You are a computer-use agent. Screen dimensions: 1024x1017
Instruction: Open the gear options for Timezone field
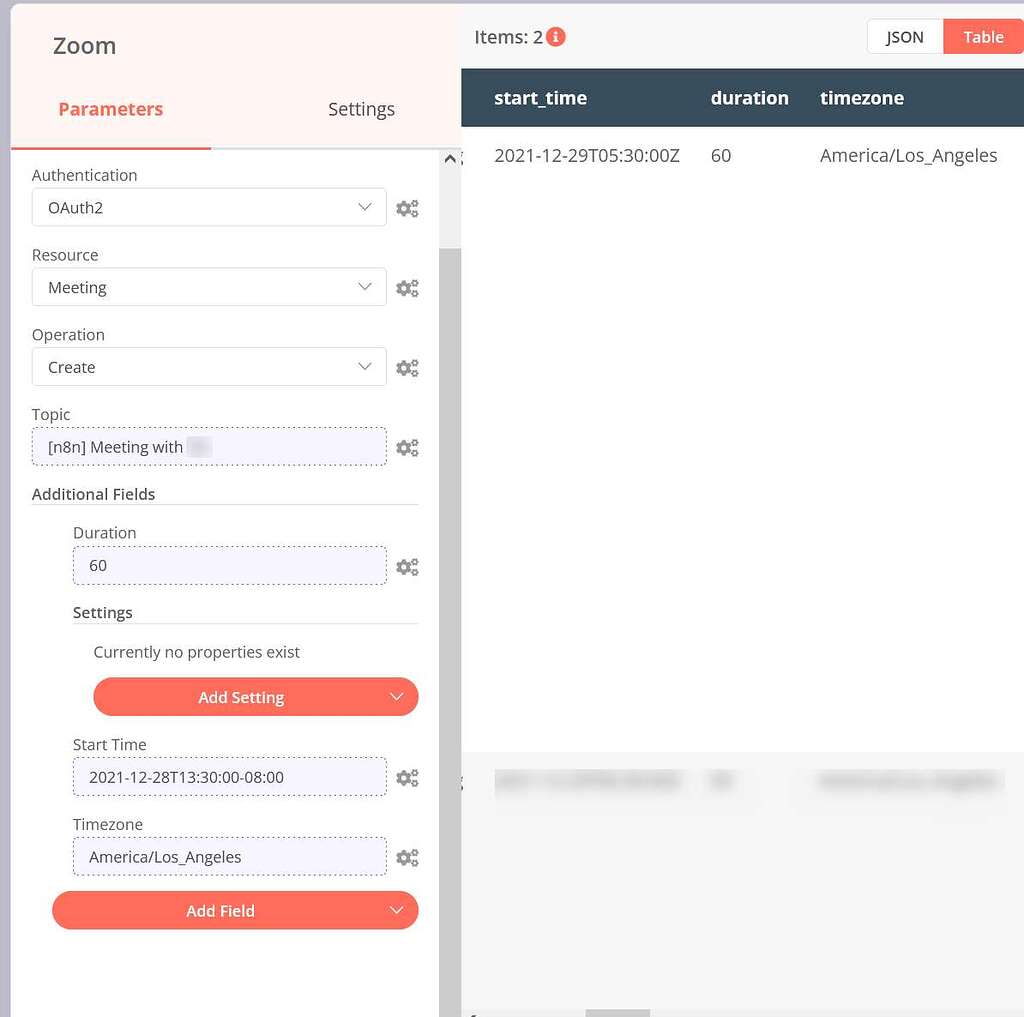408,857
